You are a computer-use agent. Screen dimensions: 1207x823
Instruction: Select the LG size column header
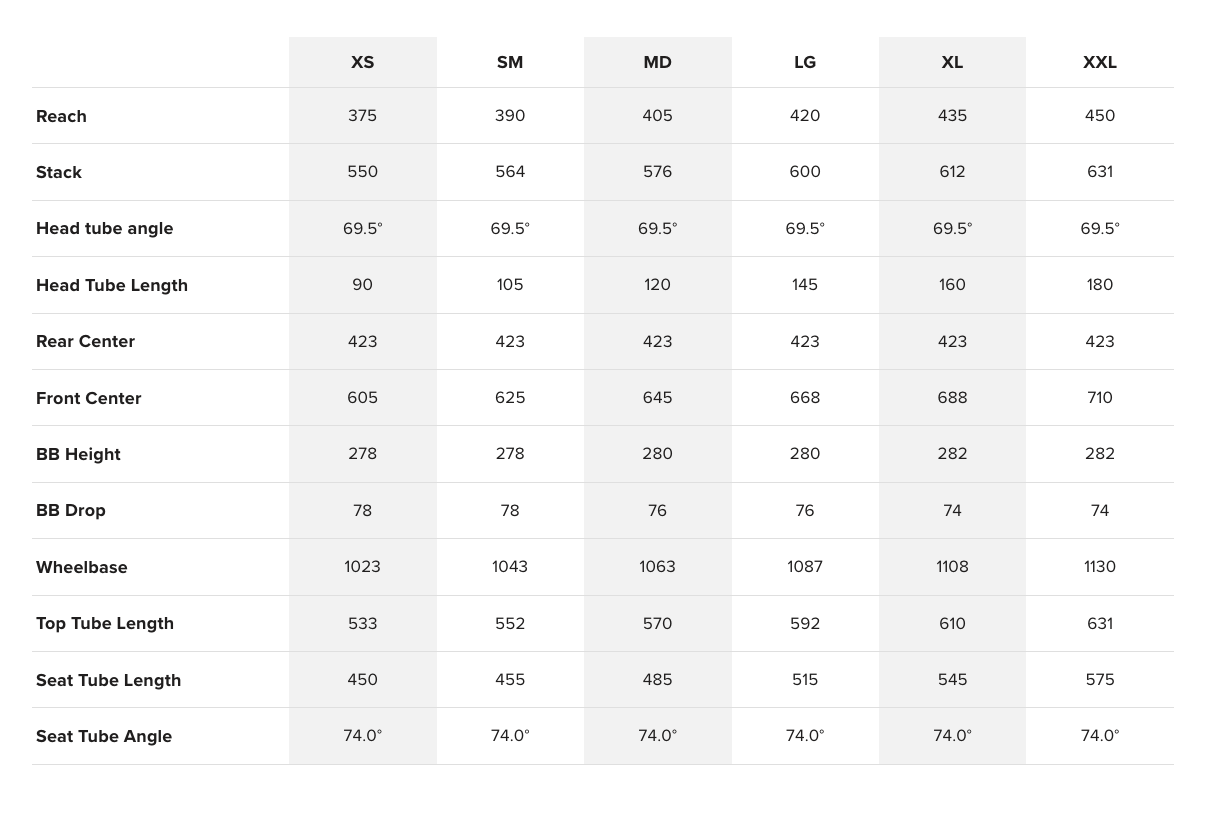click(x=805, y=62)
